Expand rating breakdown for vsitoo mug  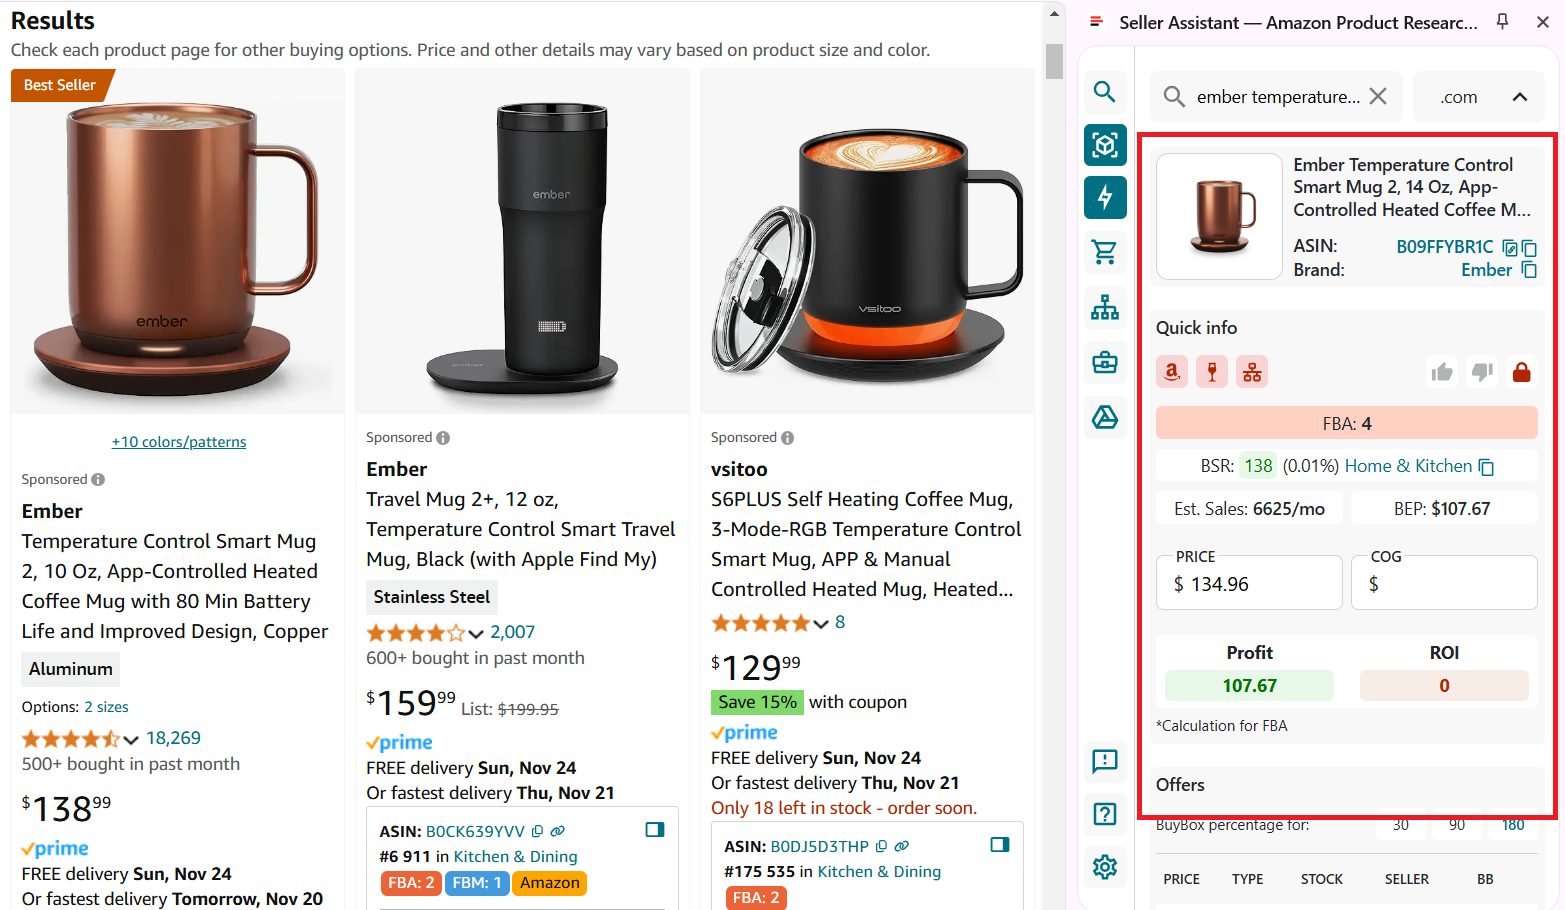[x=821, y=623]
